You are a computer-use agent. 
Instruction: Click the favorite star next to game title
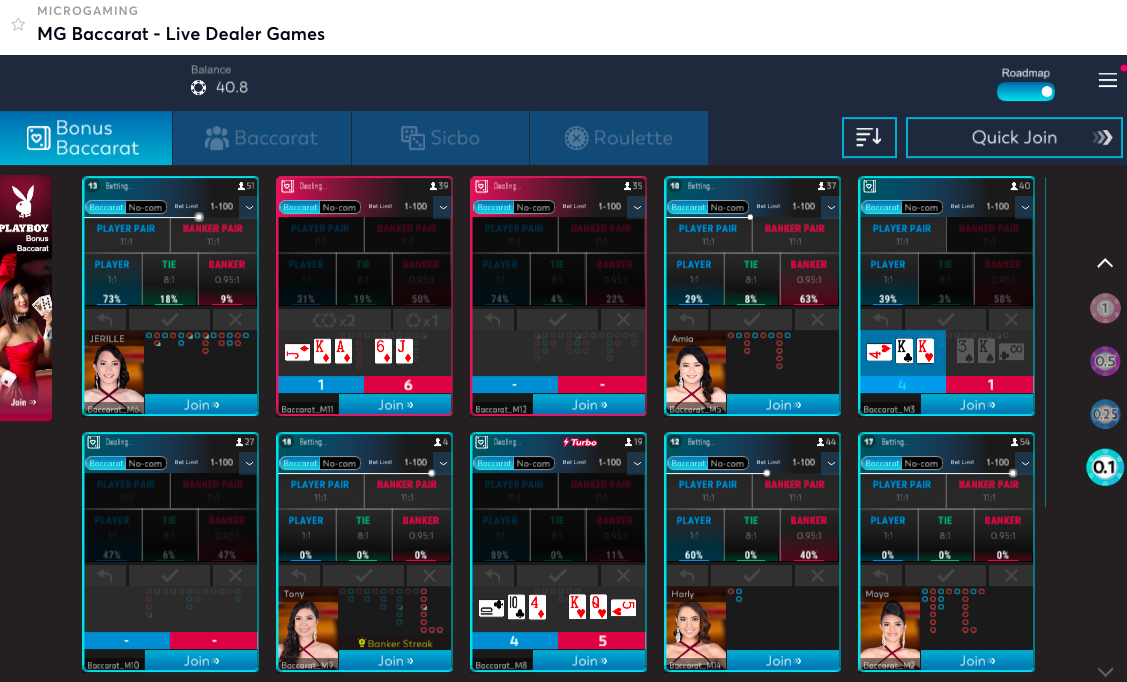[x=17, y=25]
